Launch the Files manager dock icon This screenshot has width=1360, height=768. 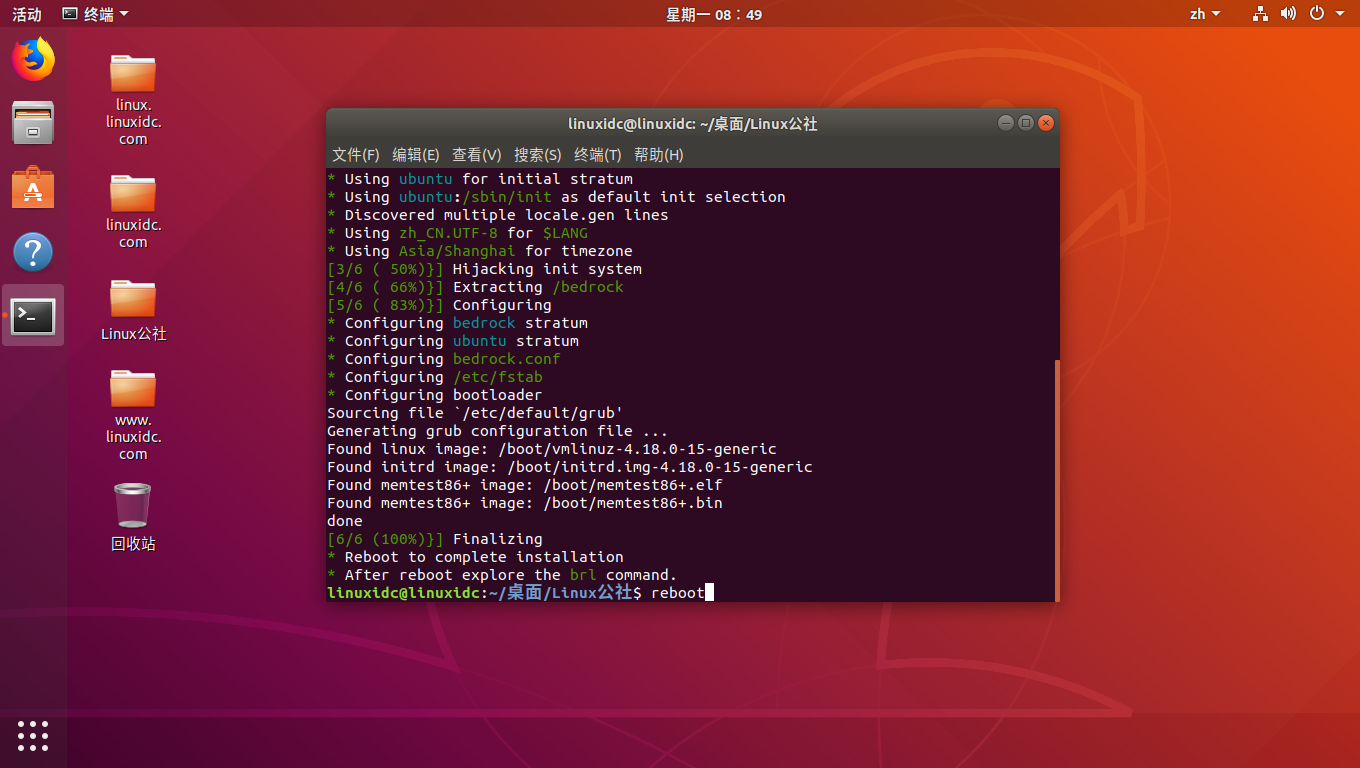click(x=33, y=123)
